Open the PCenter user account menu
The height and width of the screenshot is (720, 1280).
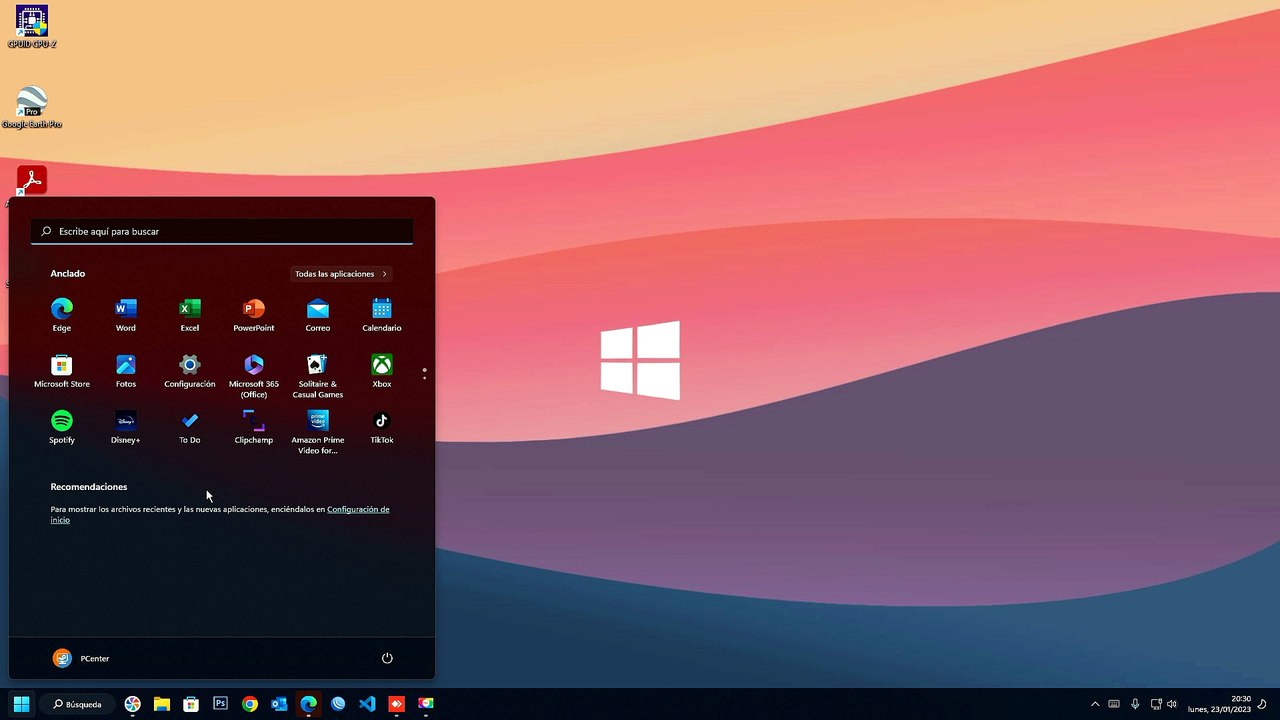[x=81, y=658]
